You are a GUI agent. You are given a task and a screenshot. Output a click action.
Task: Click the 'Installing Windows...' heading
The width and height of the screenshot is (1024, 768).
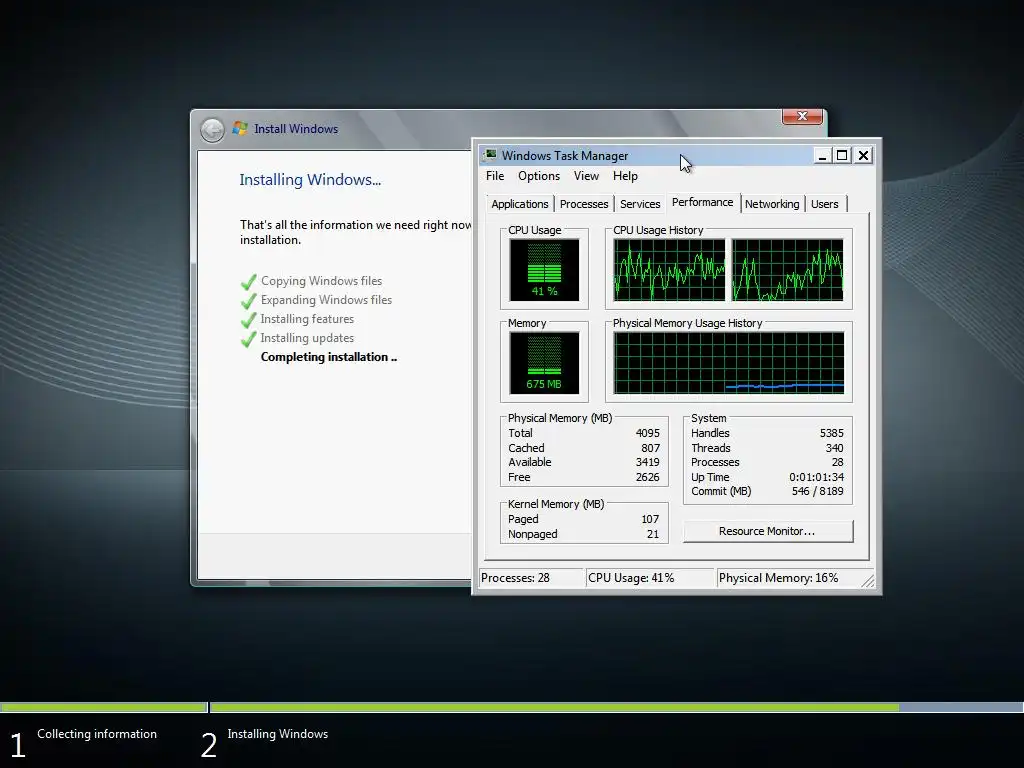pos(310,180)
